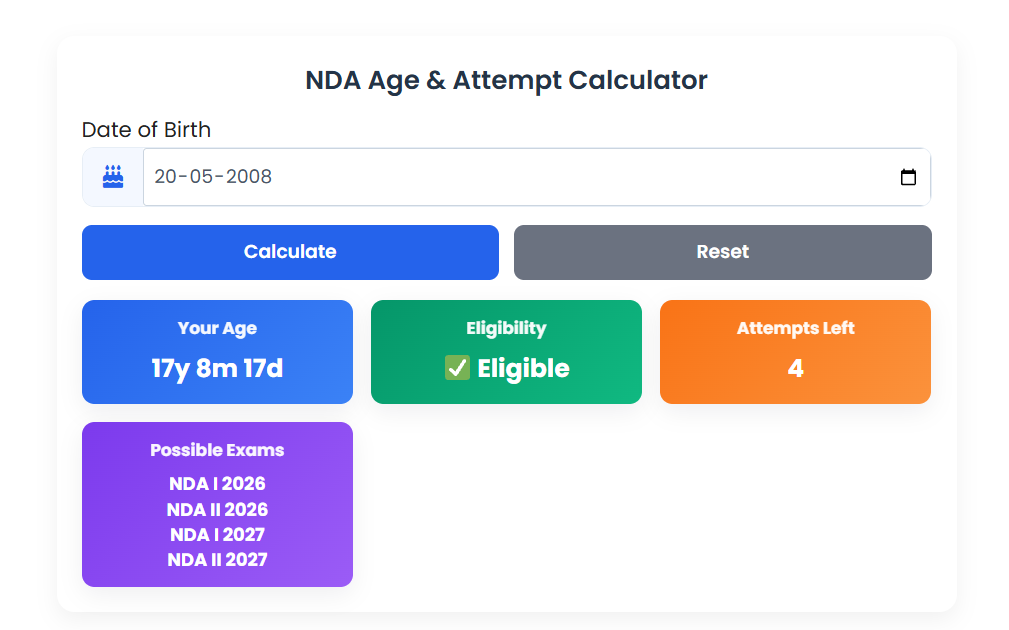
Task: Click the '17y 8m 17d' age value
Action: coord(217,368)
